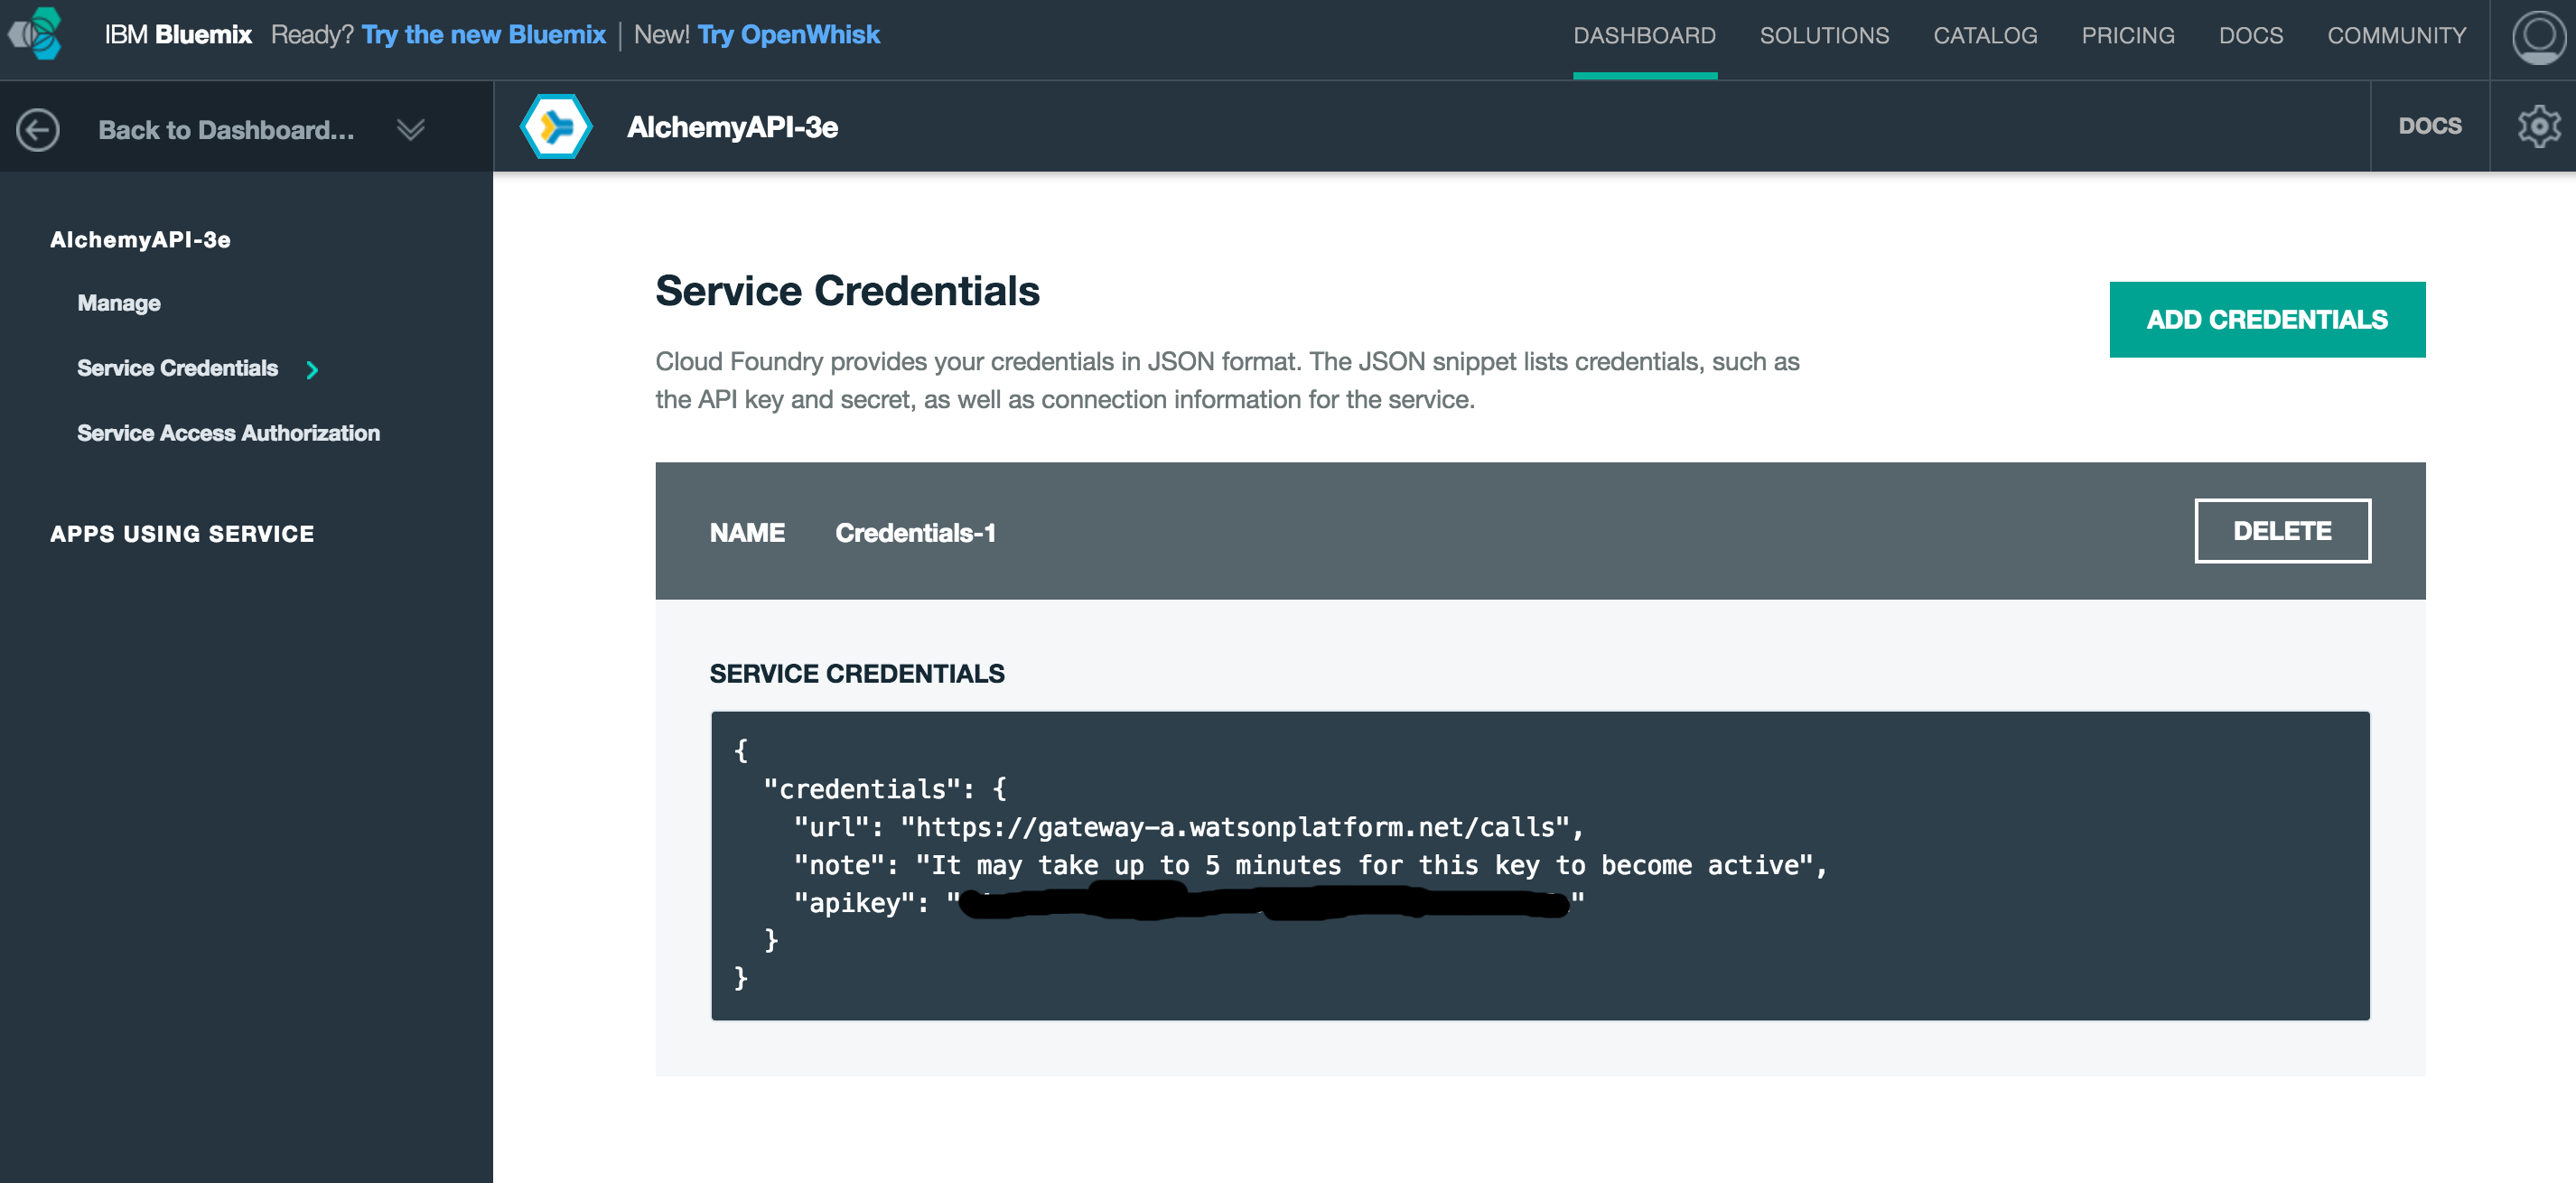2576x1183 pixels.
Task: Click the IBM Bluemix logo icon
Action: [x=36, y=34]
